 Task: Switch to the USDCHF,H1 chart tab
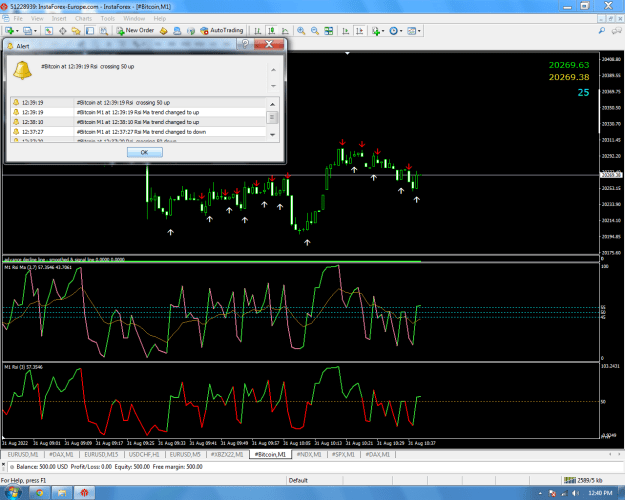[144, 455]
